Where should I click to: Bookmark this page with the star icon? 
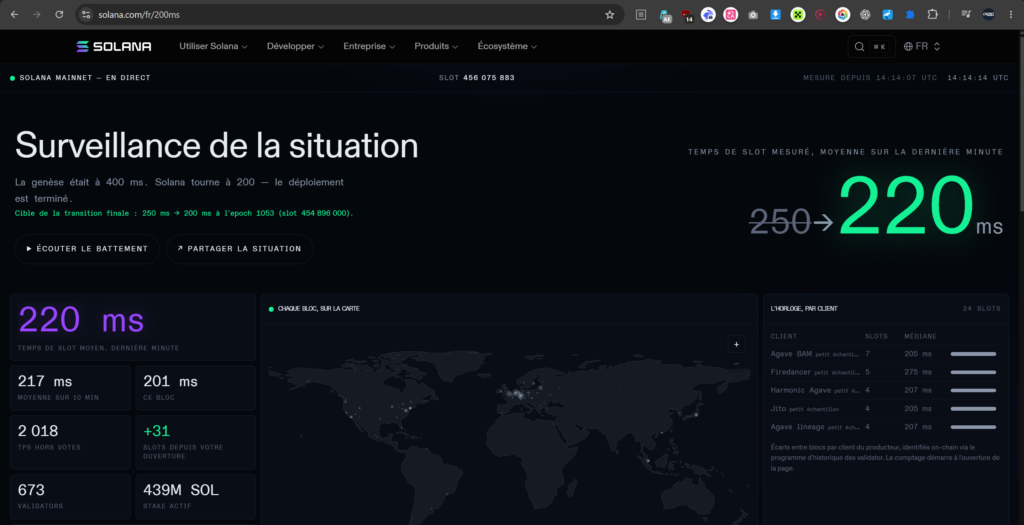(x=609, y=14)
